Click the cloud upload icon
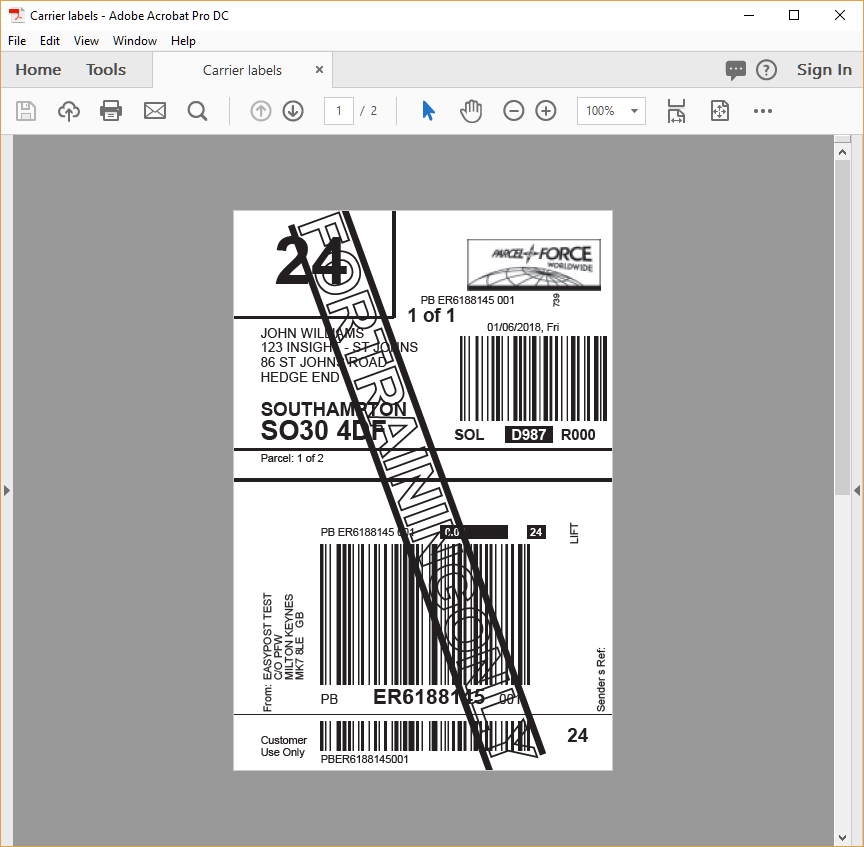This screenshot has height=847, width=864. click(x=69, y=111)
